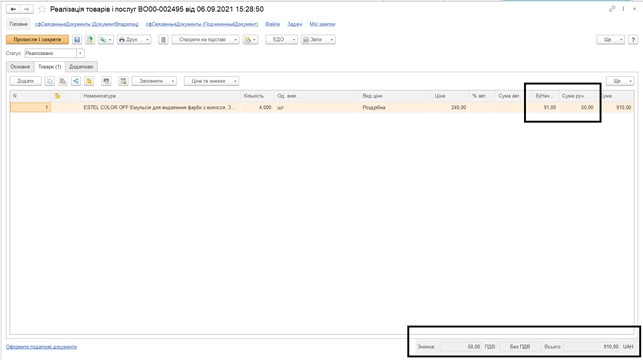The image size is (643, 360).
Task: Click the copy link icon at top right
Action: pyautogui.click(x=612, y=9)
